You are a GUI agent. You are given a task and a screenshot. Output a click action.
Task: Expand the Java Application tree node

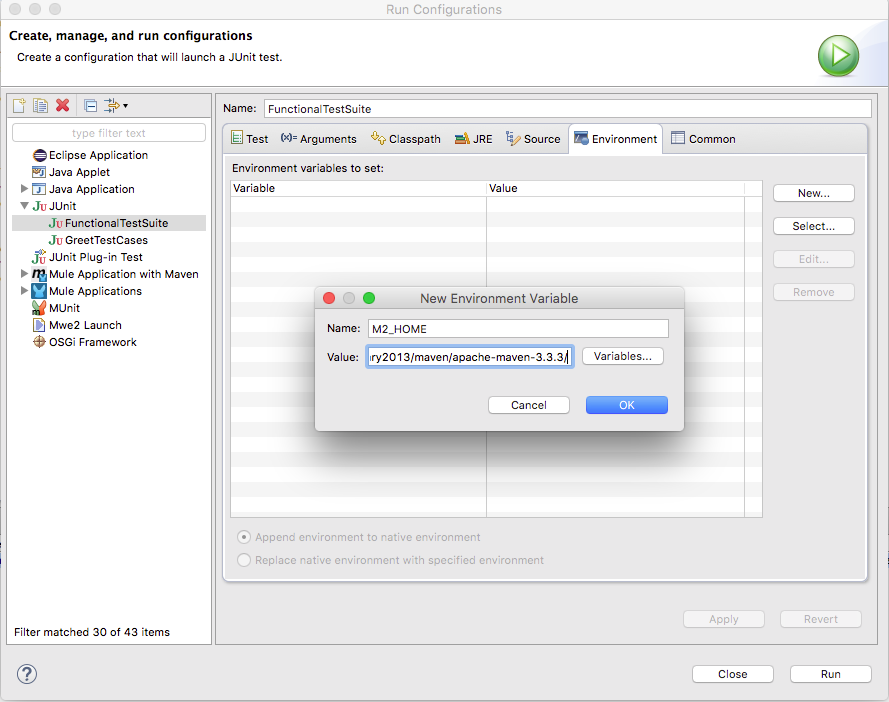pos(24,188)
